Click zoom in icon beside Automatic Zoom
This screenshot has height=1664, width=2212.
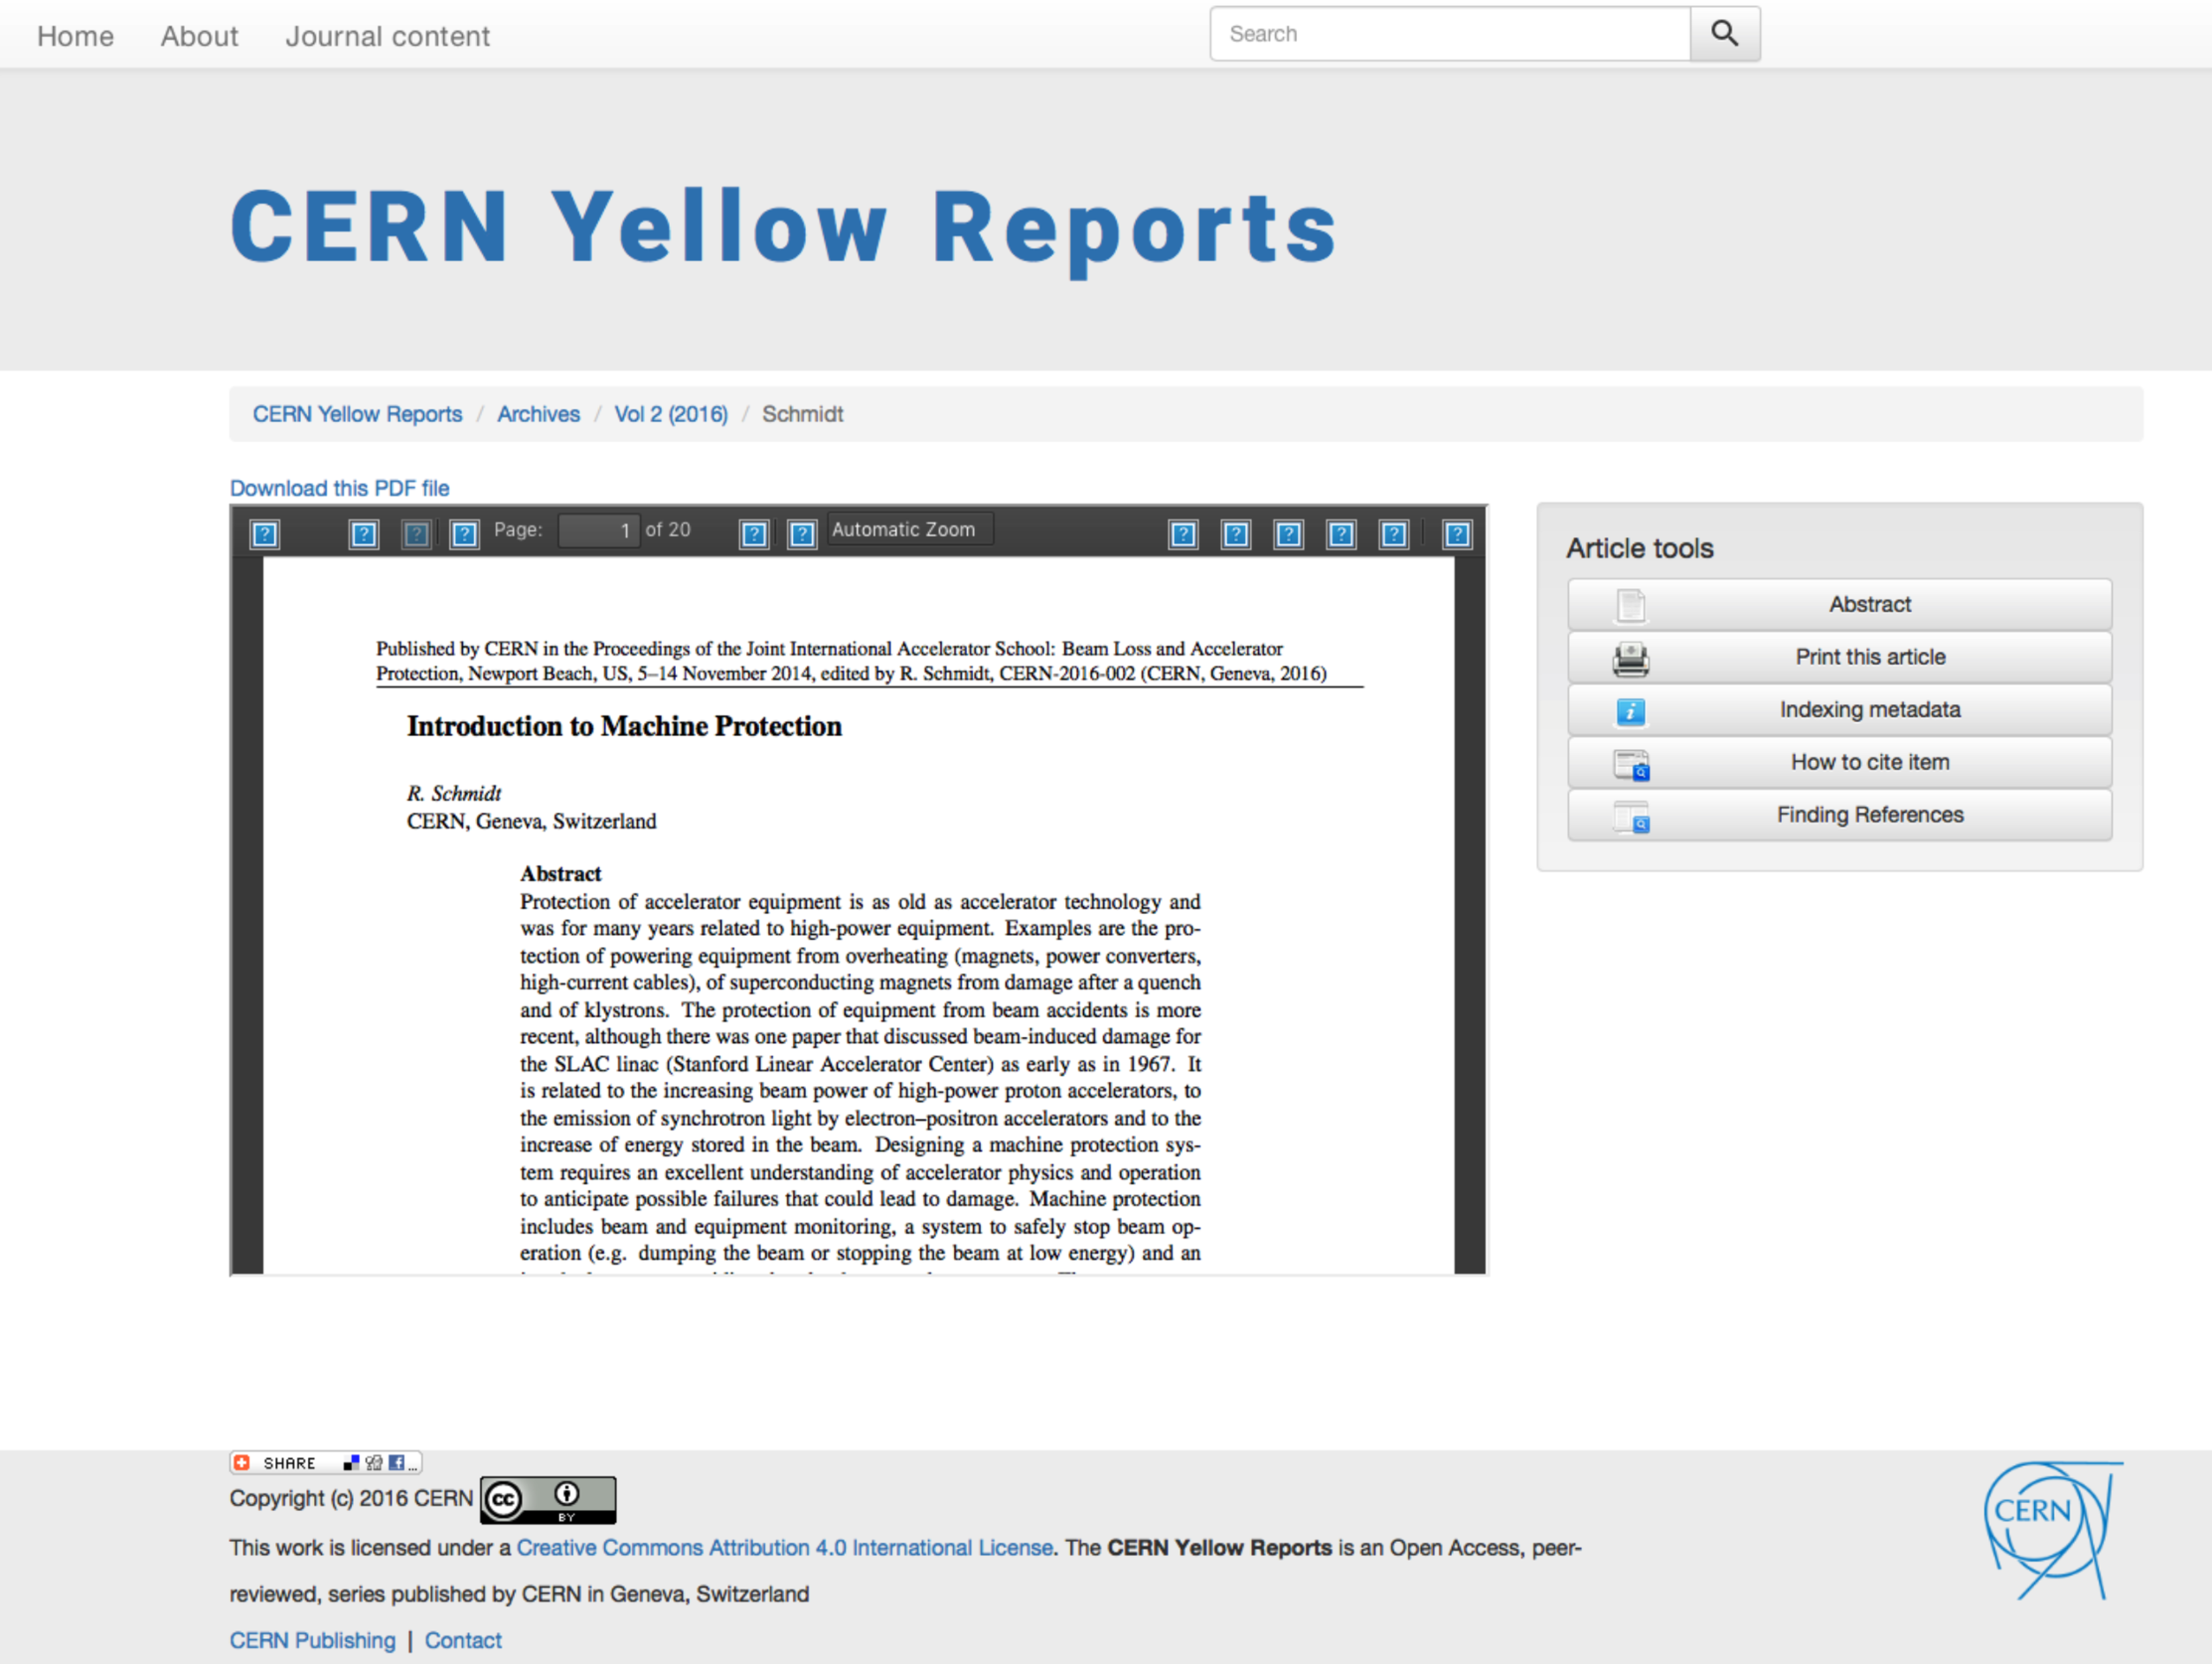coord(802,534)
